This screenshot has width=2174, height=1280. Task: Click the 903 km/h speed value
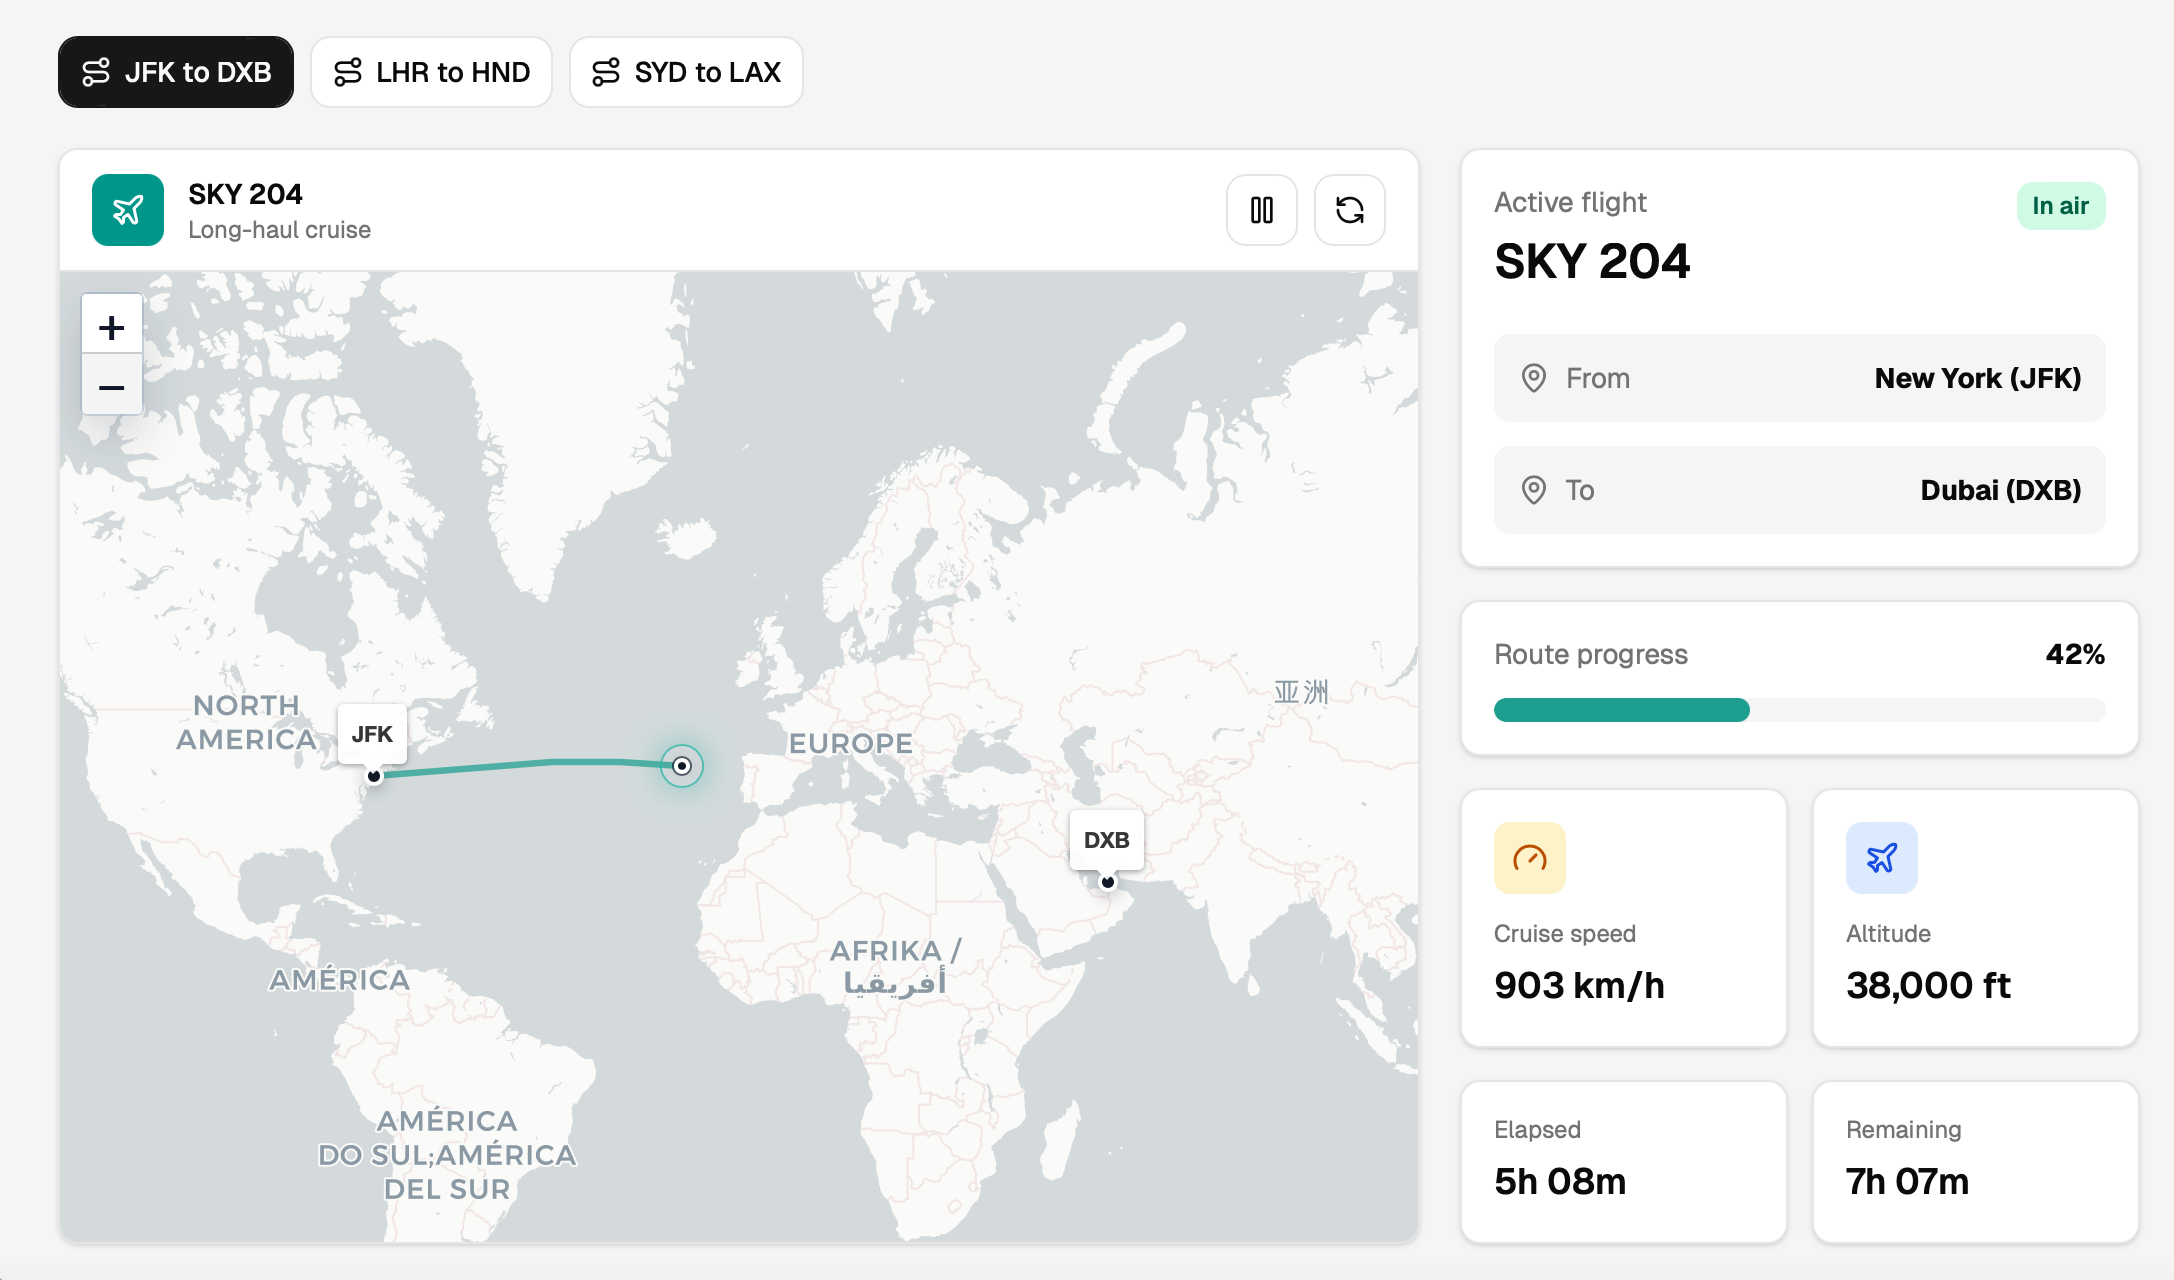pyautogui.click(x=1579, y=985)
